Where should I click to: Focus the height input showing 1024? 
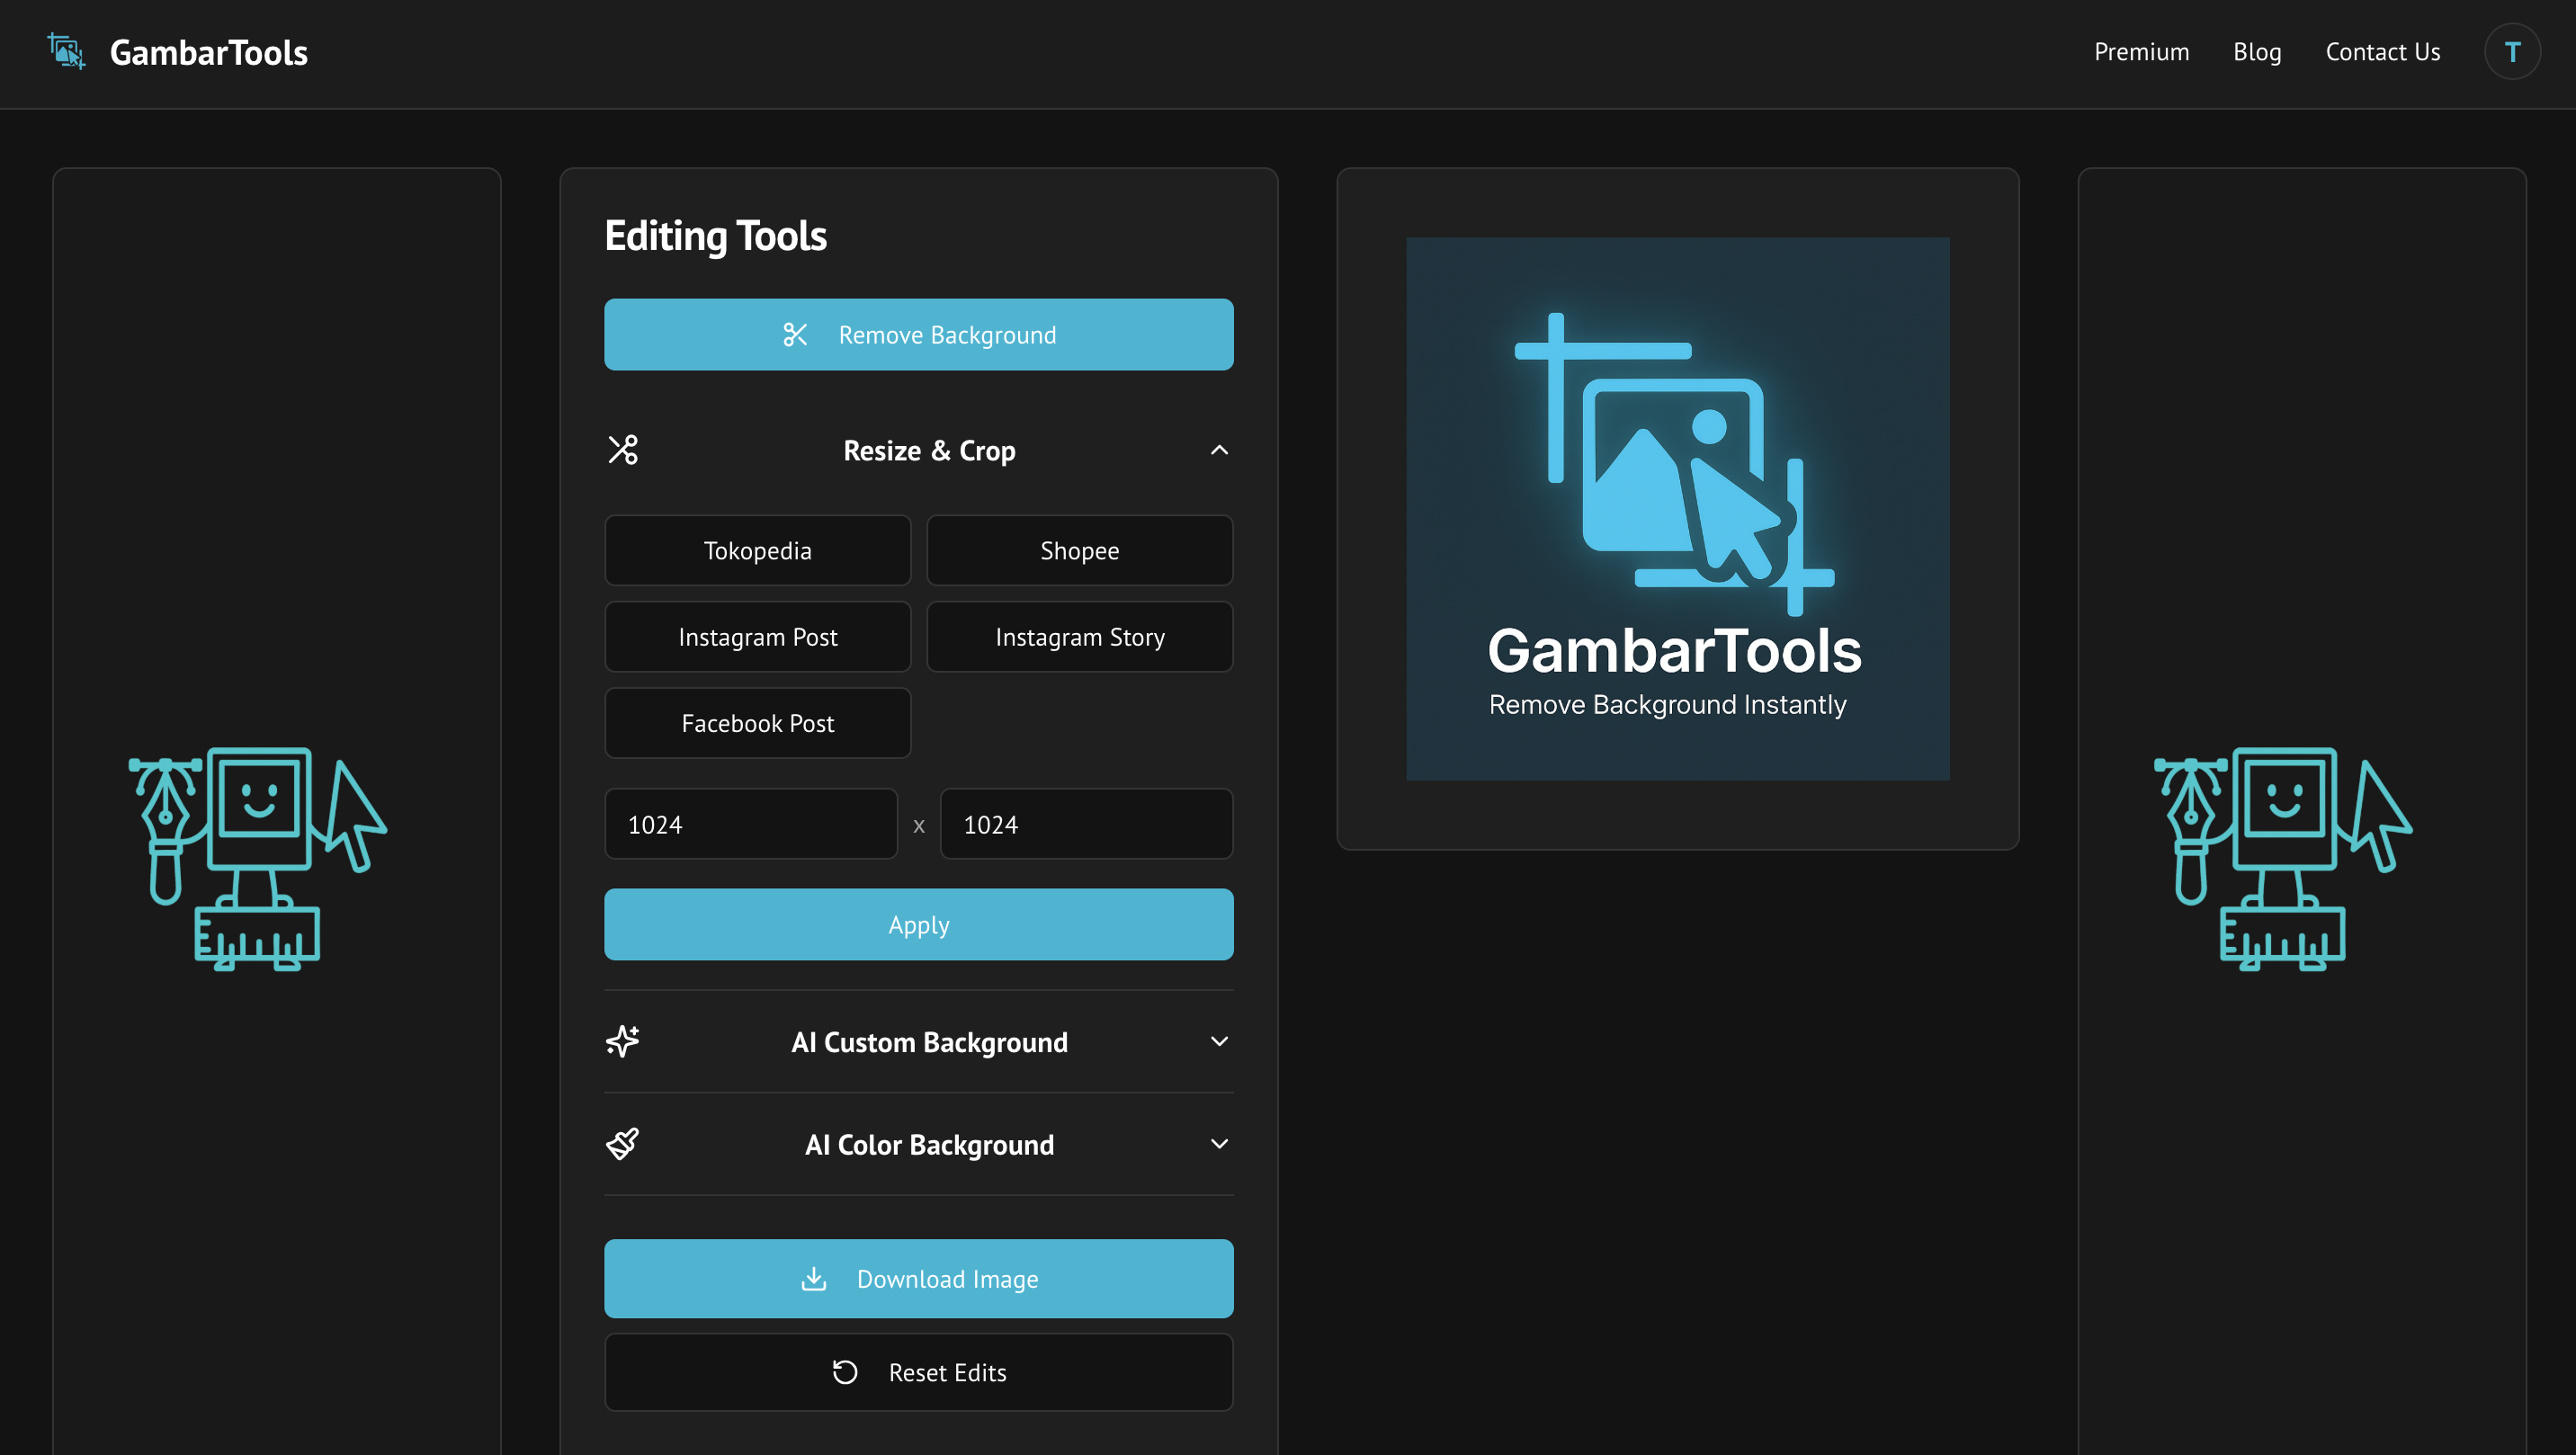coord(1086,824)
